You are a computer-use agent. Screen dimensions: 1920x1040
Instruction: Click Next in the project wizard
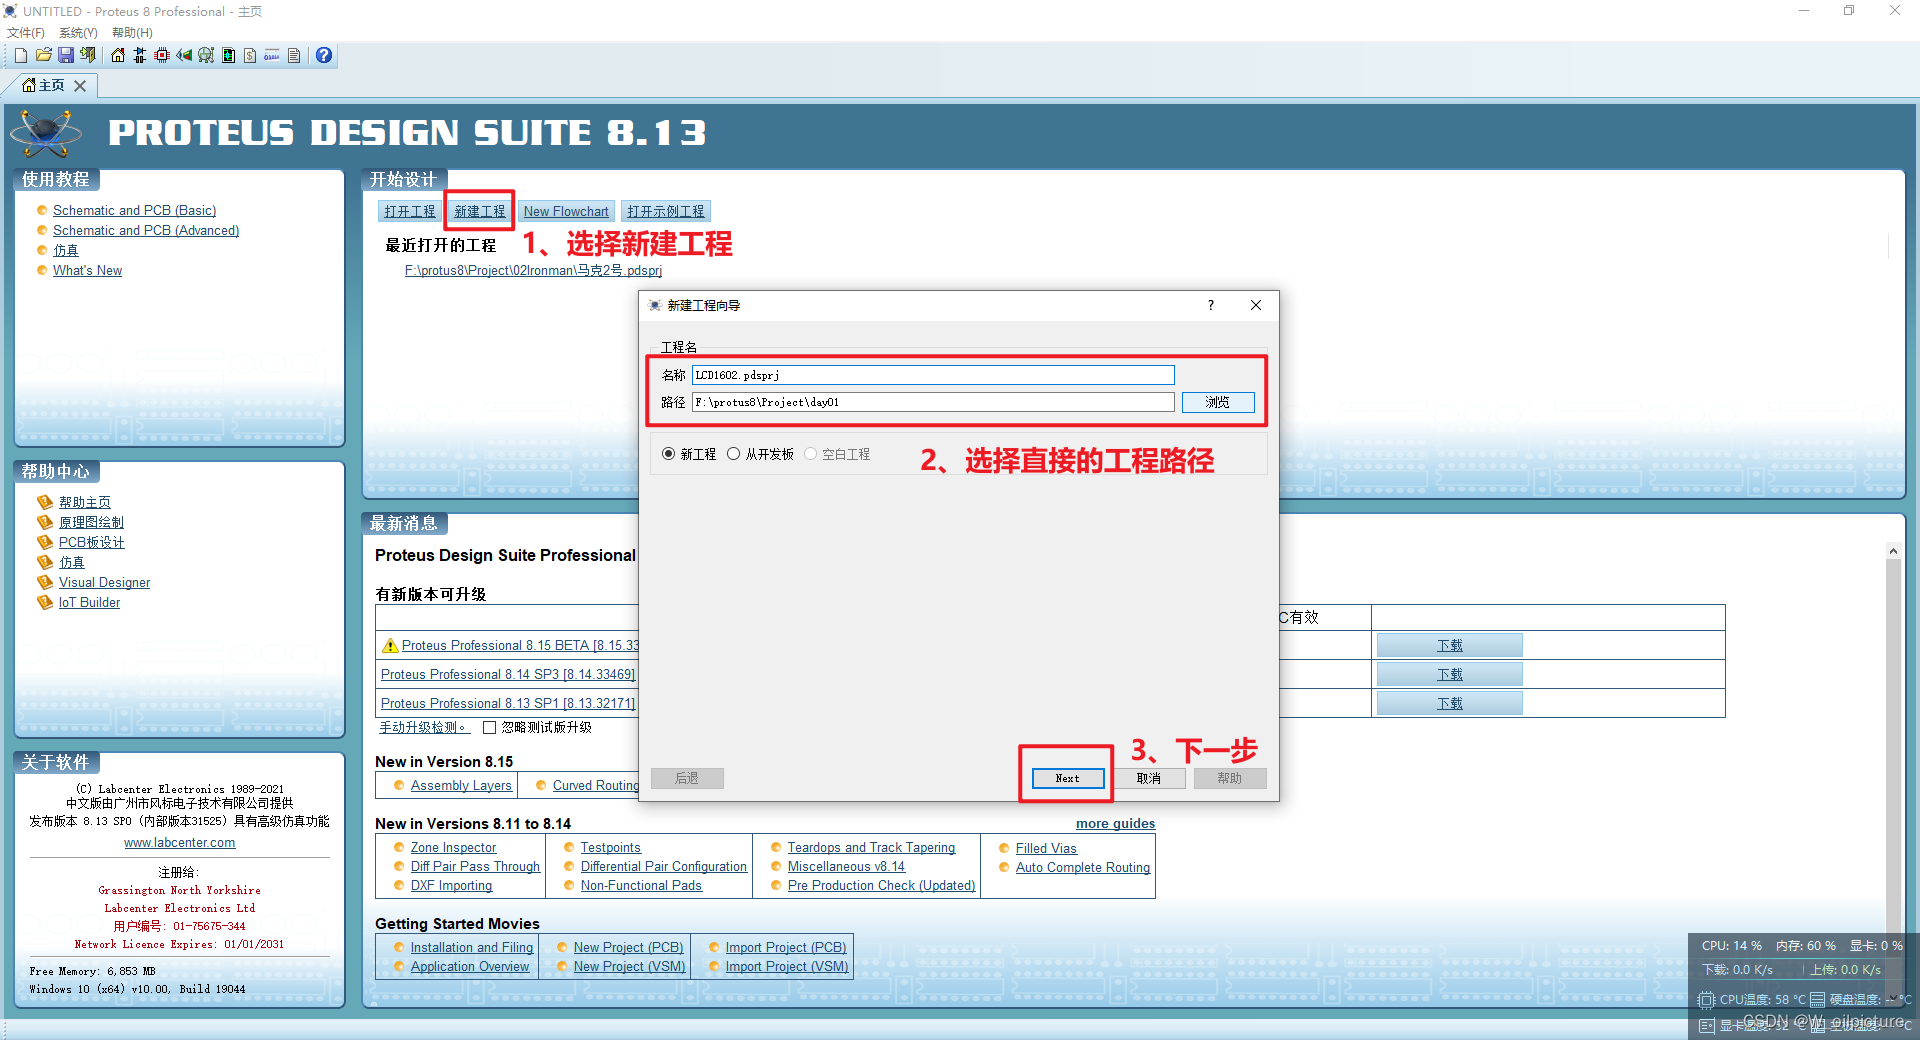click(1067, 778)
